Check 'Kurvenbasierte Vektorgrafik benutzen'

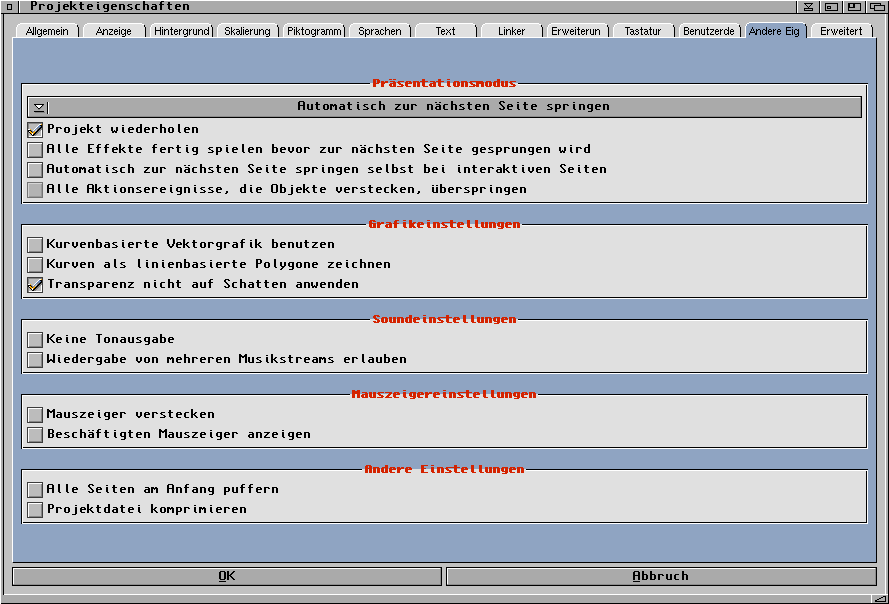click(36, 245)
